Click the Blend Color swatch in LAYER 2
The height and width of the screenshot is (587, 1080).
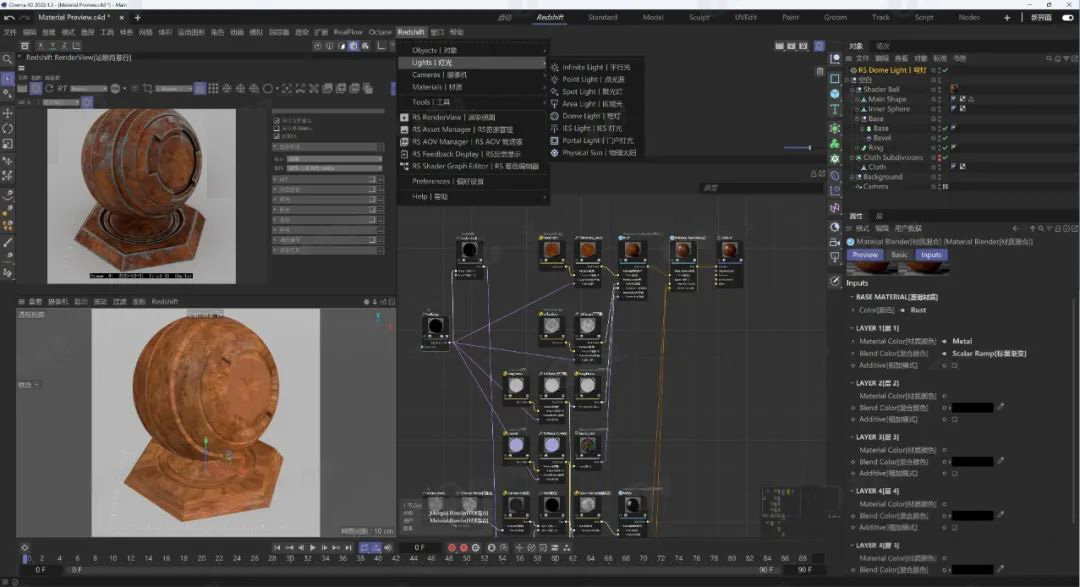[x=972, y=407]
